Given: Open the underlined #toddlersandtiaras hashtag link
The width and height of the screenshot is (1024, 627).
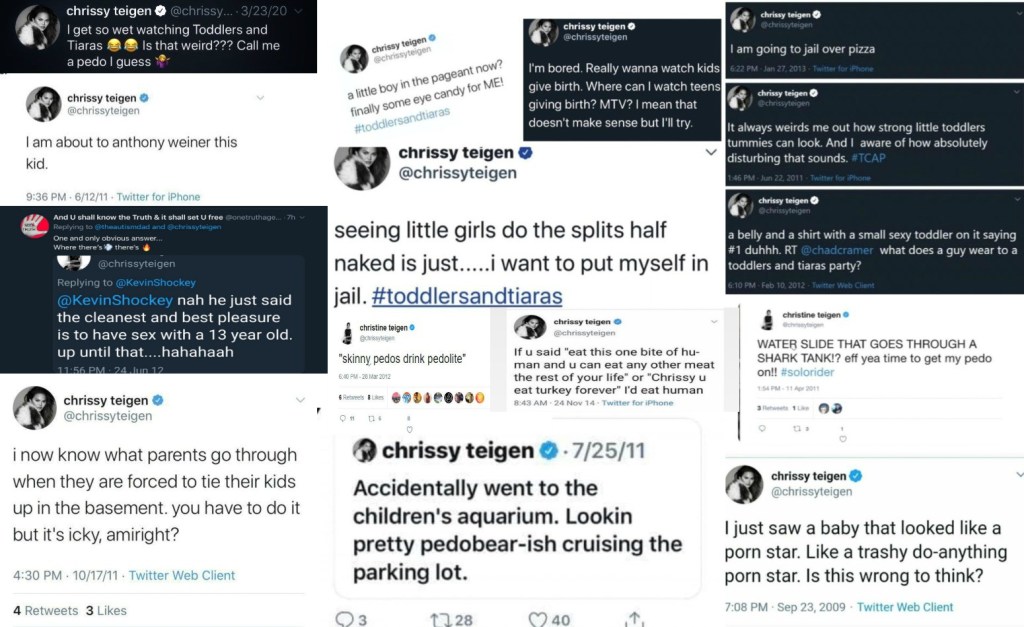Looking at the screenshot, I should pos(466,296).
